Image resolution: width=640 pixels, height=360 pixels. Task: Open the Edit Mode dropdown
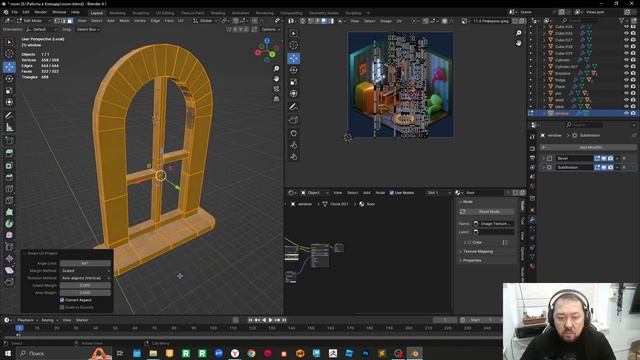34,20
